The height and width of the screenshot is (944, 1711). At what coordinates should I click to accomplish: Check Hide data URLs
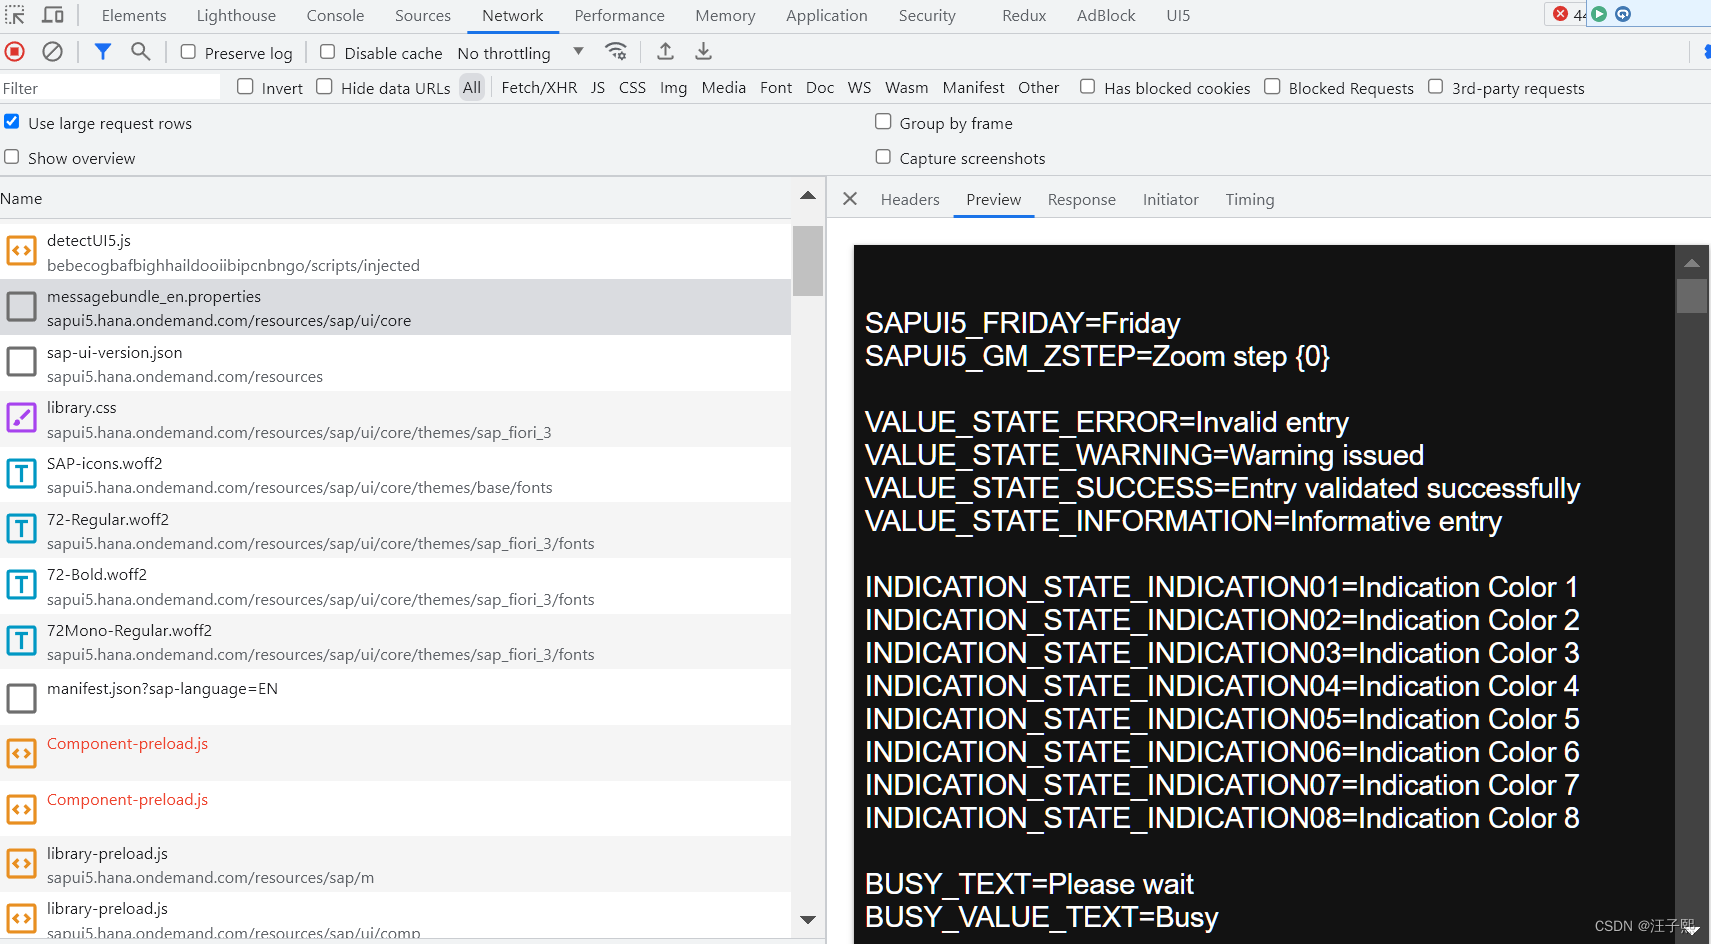pyautogui.click(x=324, y=87)
